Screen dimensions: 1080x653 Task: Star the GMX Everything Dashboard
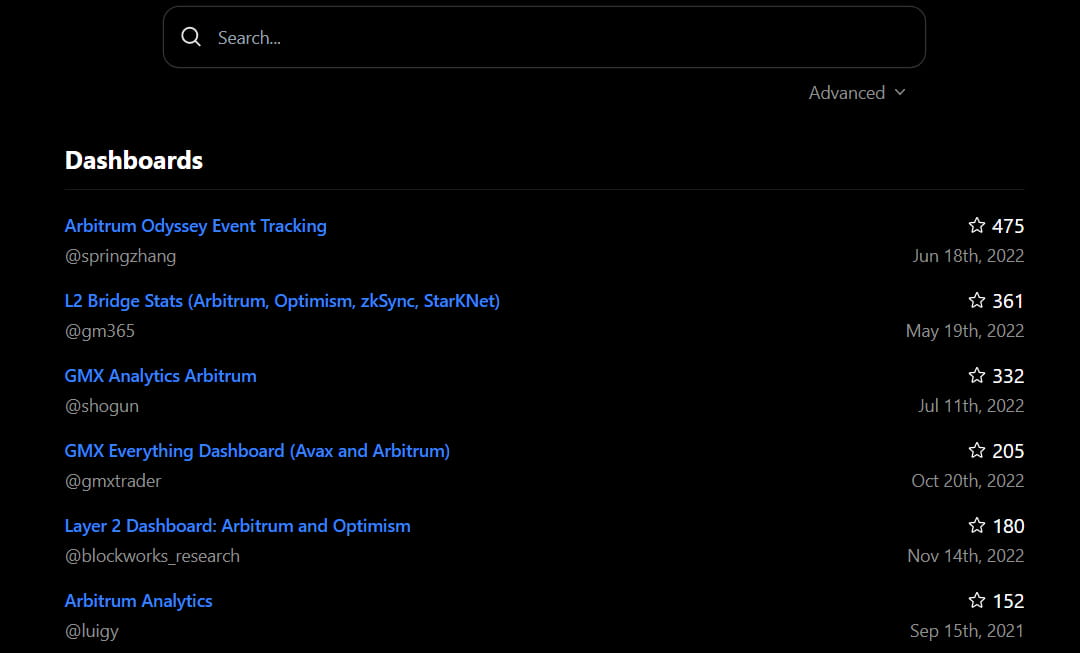pos(977,451)
